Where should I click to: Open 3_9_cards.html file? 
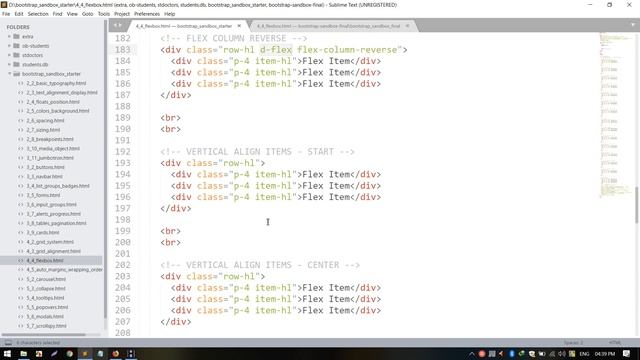tap(42, 233)
